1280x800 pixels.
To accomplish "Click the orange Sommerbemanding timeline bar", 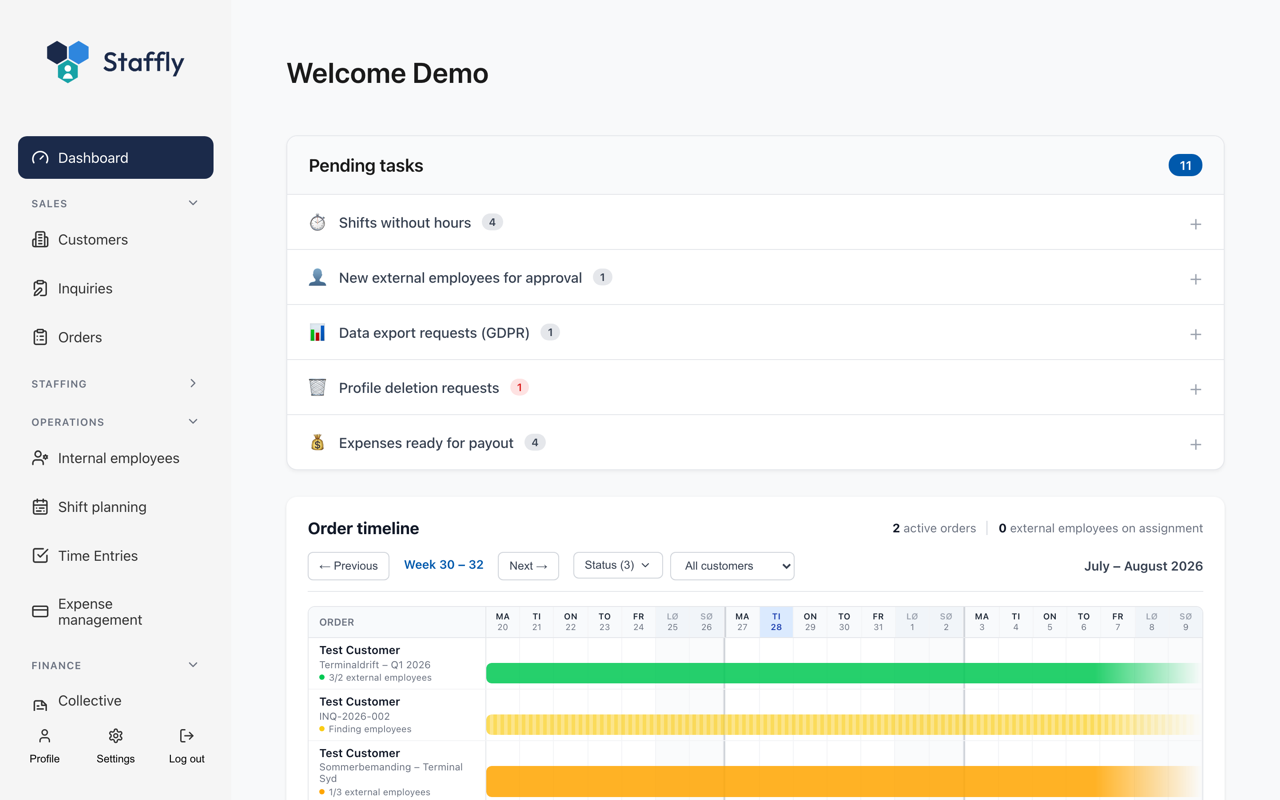I will point(843,781).
